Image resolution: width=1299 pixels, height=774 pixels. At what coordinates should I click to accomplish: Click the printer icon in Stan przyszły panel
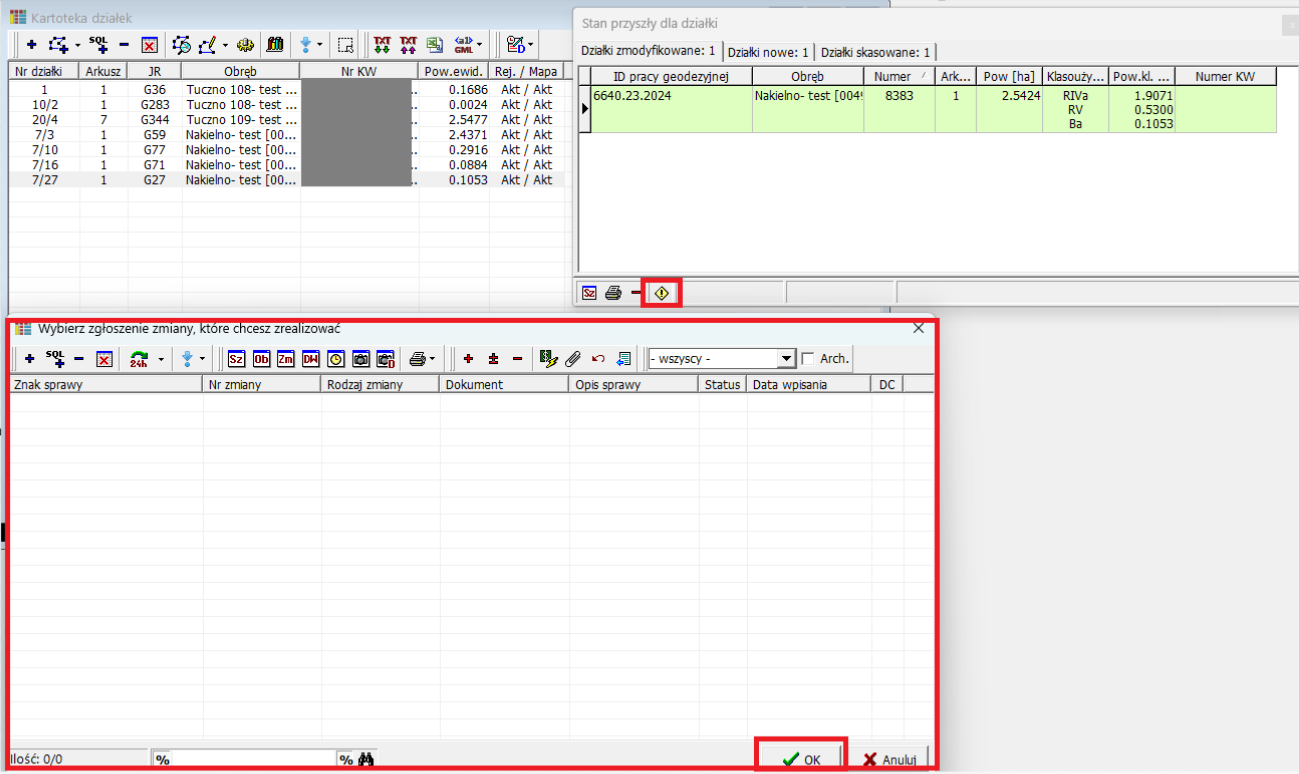[x=614, y=293]
